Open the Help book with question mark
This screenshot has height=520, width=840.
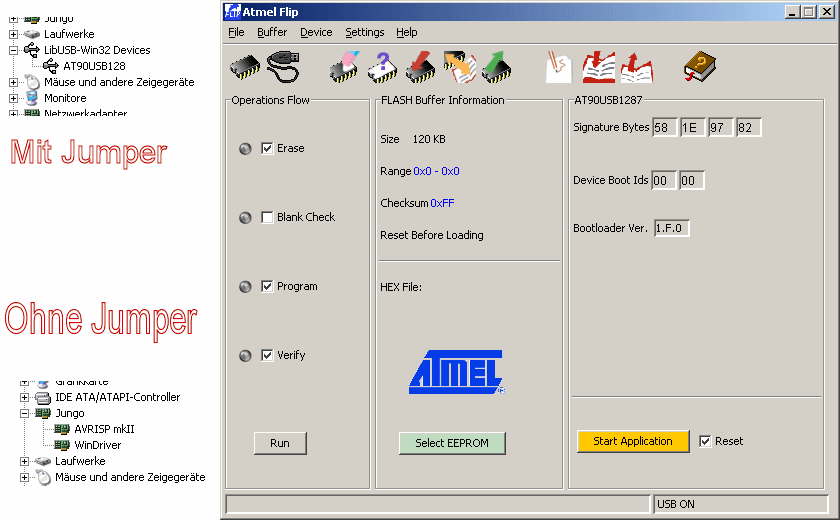(700, 66)
